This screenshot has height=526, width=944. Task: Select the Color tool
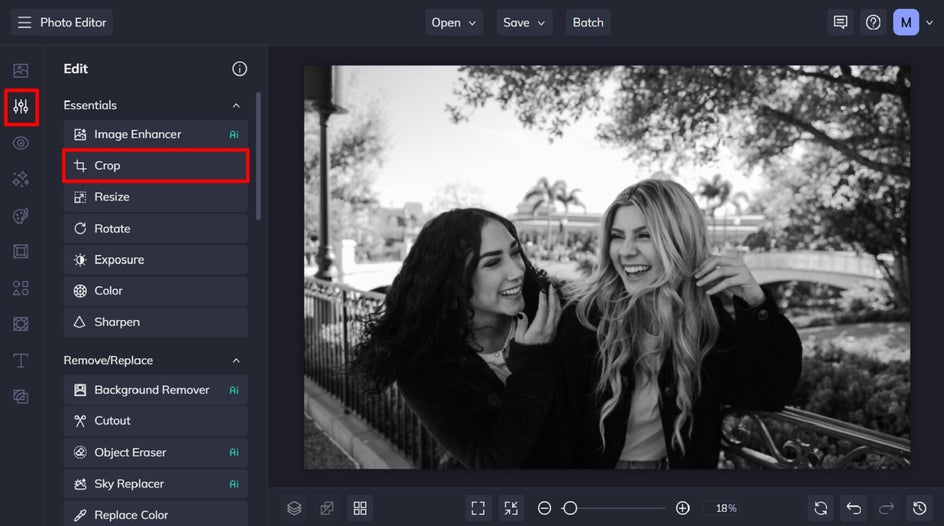click(x=155, y=291)
